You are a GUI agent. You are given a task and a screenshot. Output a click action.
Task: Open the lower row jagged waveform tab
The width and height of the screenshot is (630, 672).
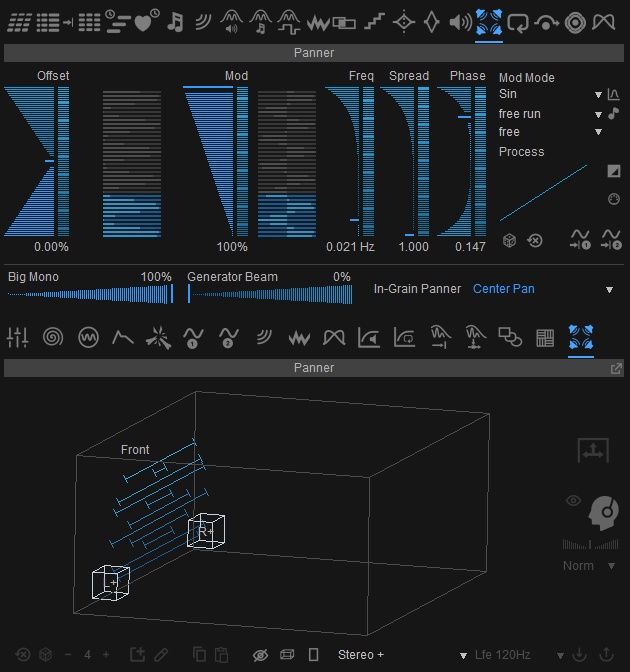[299, 338]
